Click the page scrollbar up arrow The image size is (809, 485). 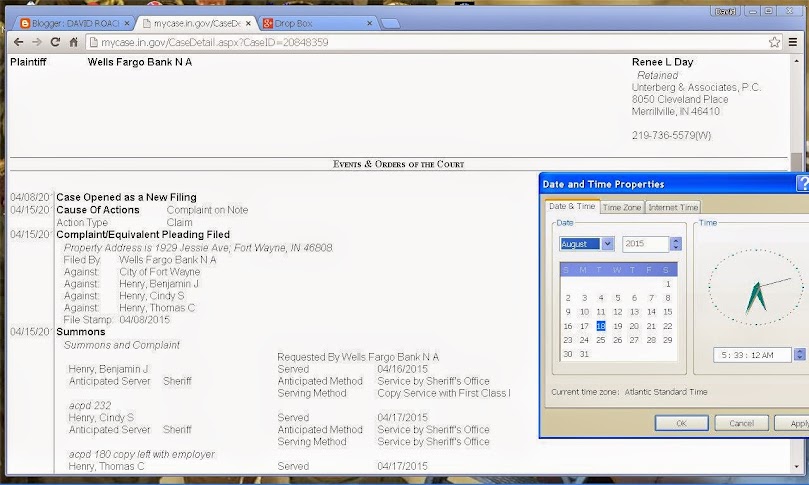tap(796, 61)
